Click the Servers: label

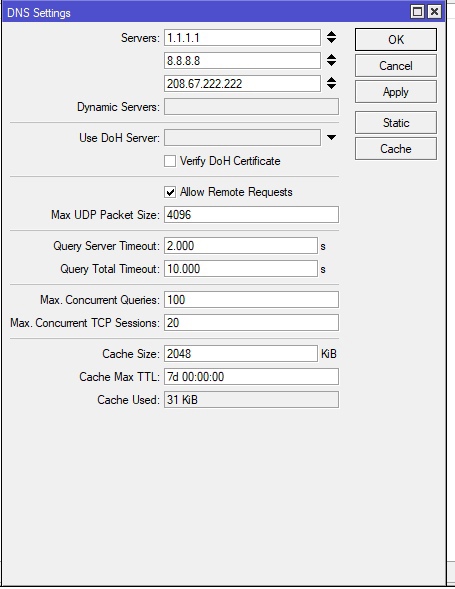point(140,38)
